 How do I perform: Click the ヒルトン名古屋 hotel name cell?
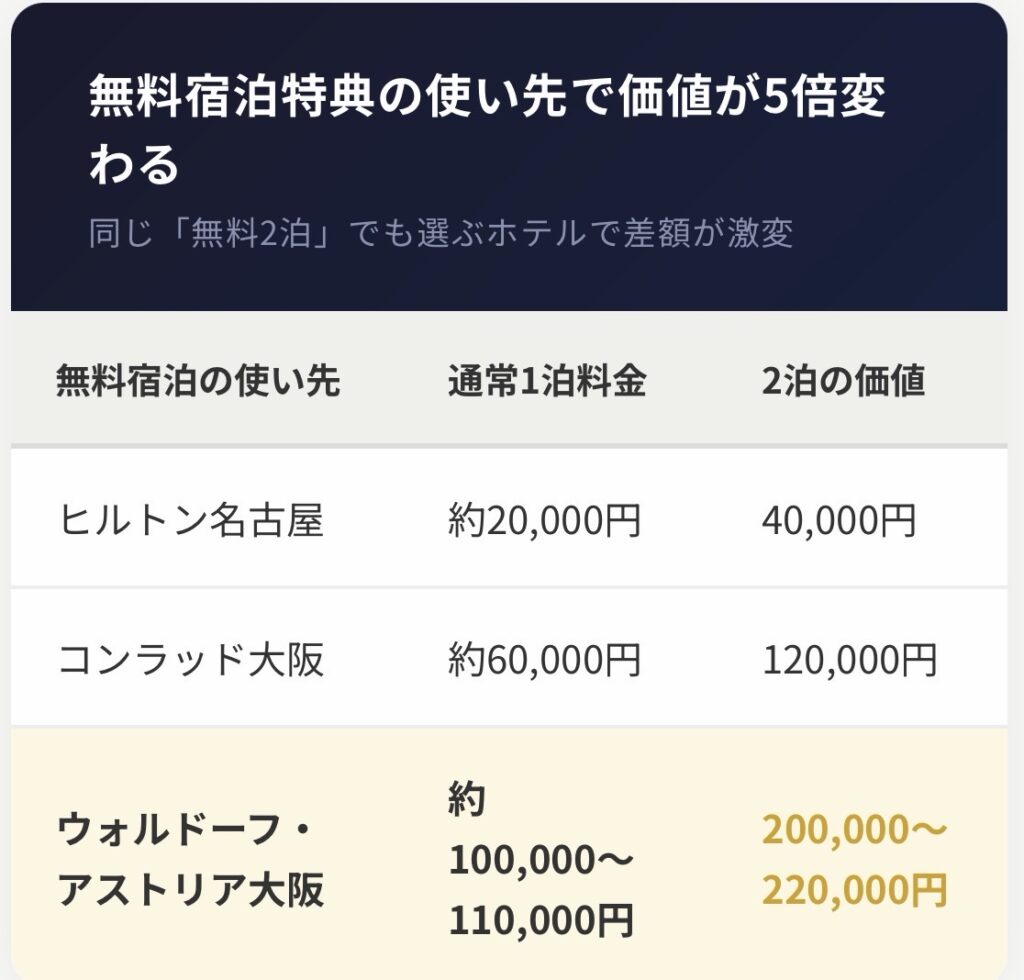point(191,521)
